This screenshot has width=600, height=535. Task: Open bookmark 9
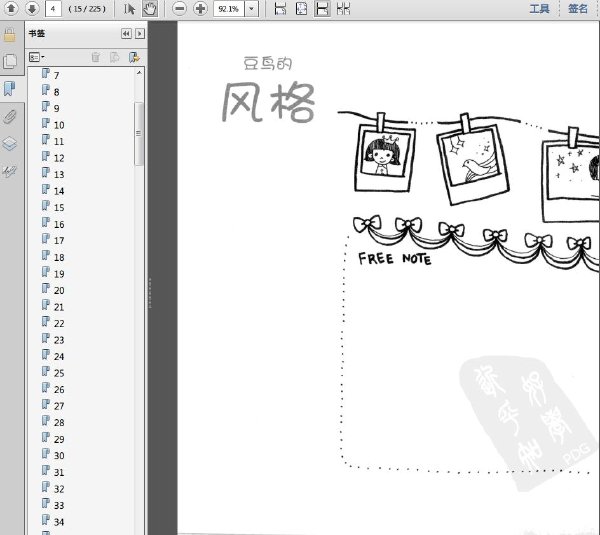click(56, 108)
